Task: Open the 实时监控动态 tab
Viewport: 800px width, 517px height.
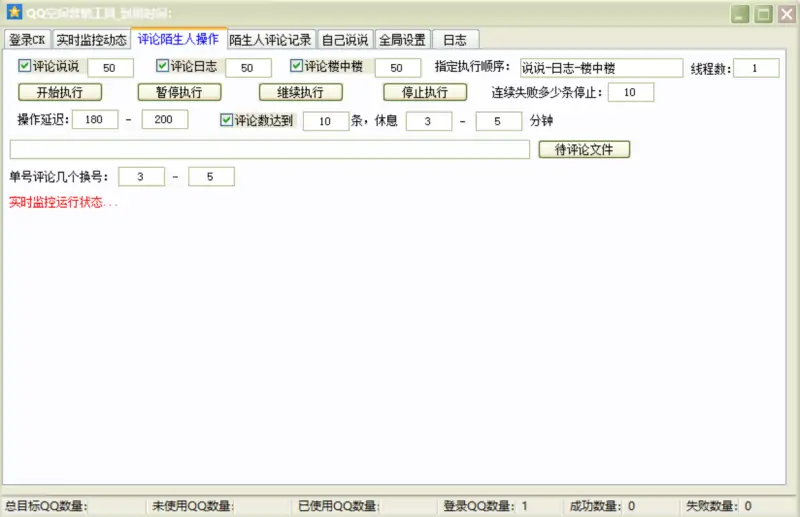Action: (91, 40)
